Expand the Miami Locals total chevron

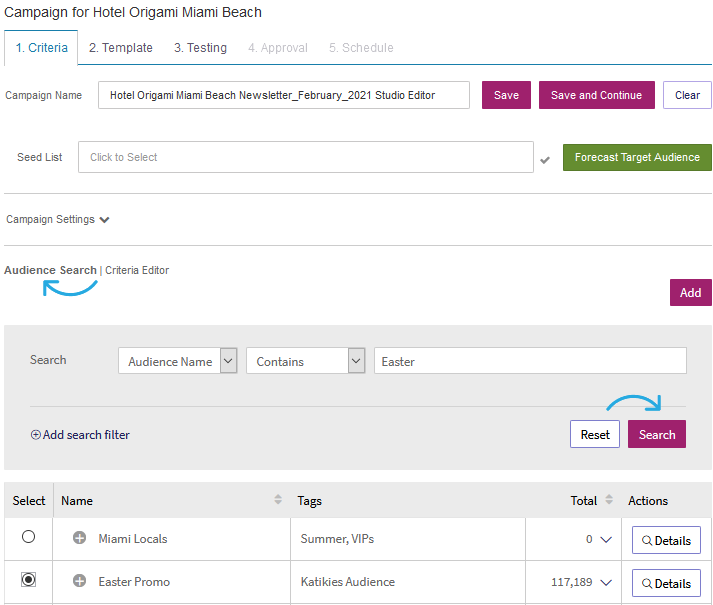(x=606, y=539)
